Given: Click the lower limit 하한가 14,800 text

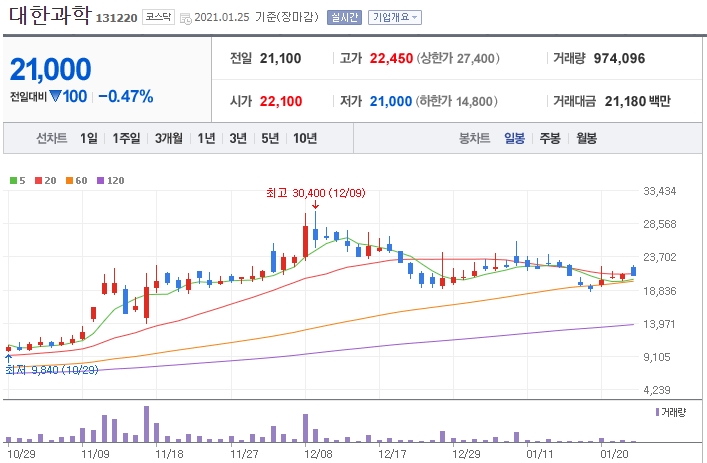Looking at the screenshot, I should tap(456, 101).
